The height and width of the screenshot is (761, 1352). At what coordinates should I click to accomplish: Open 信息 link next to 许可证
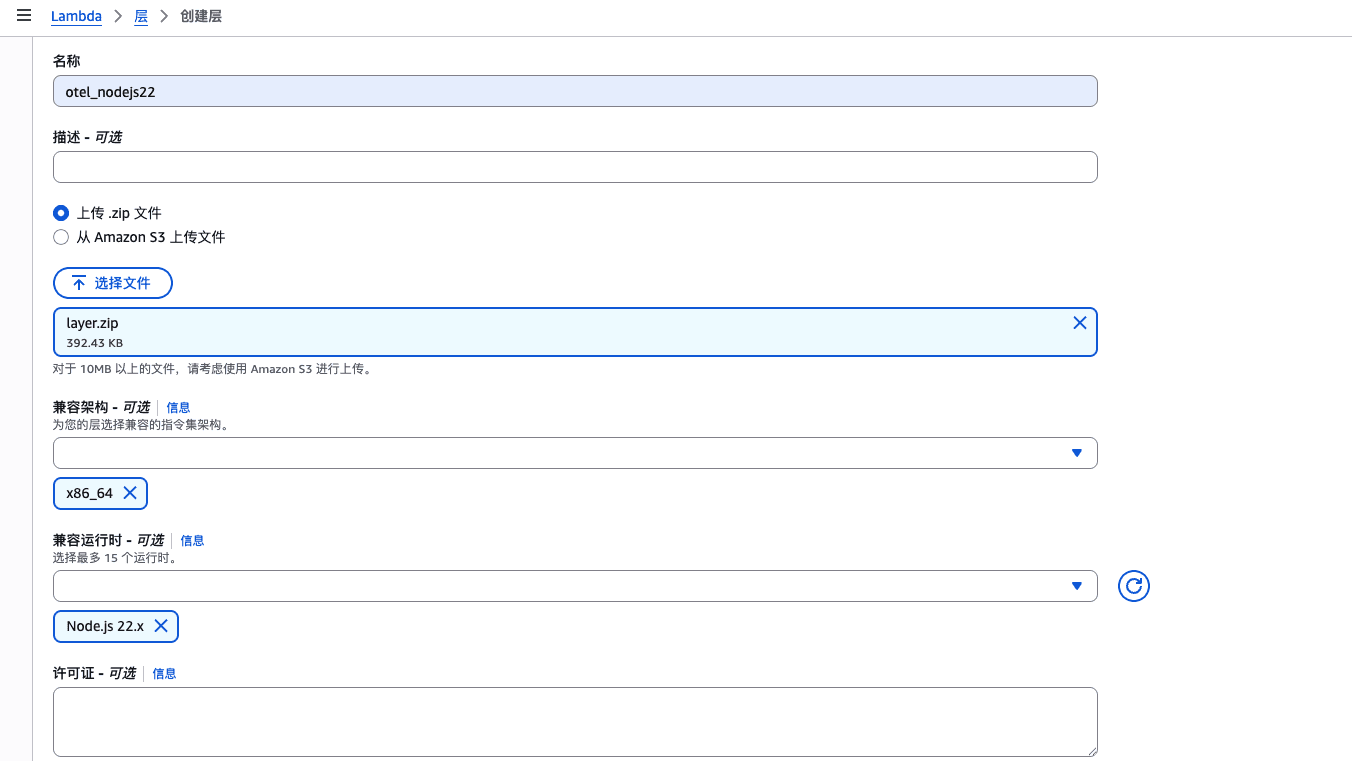coord(164,674)
